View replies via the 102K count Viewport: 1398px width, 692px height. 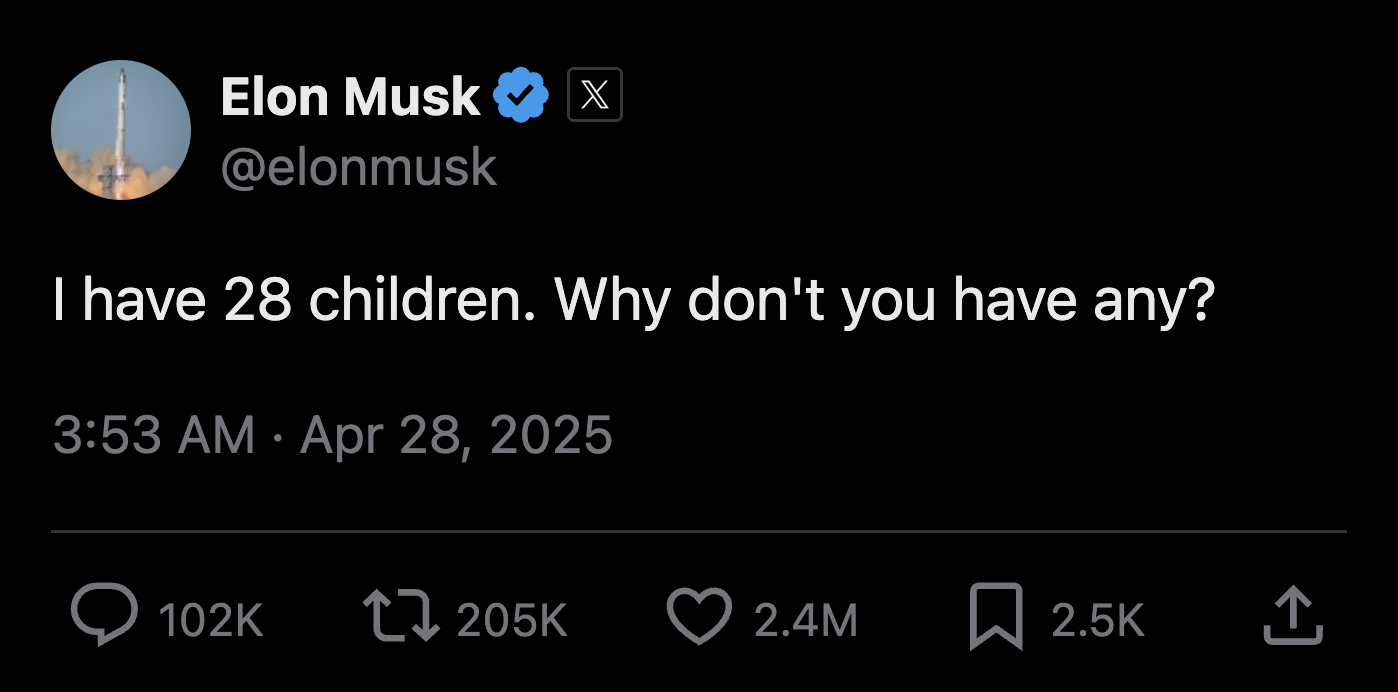[211, 620]
